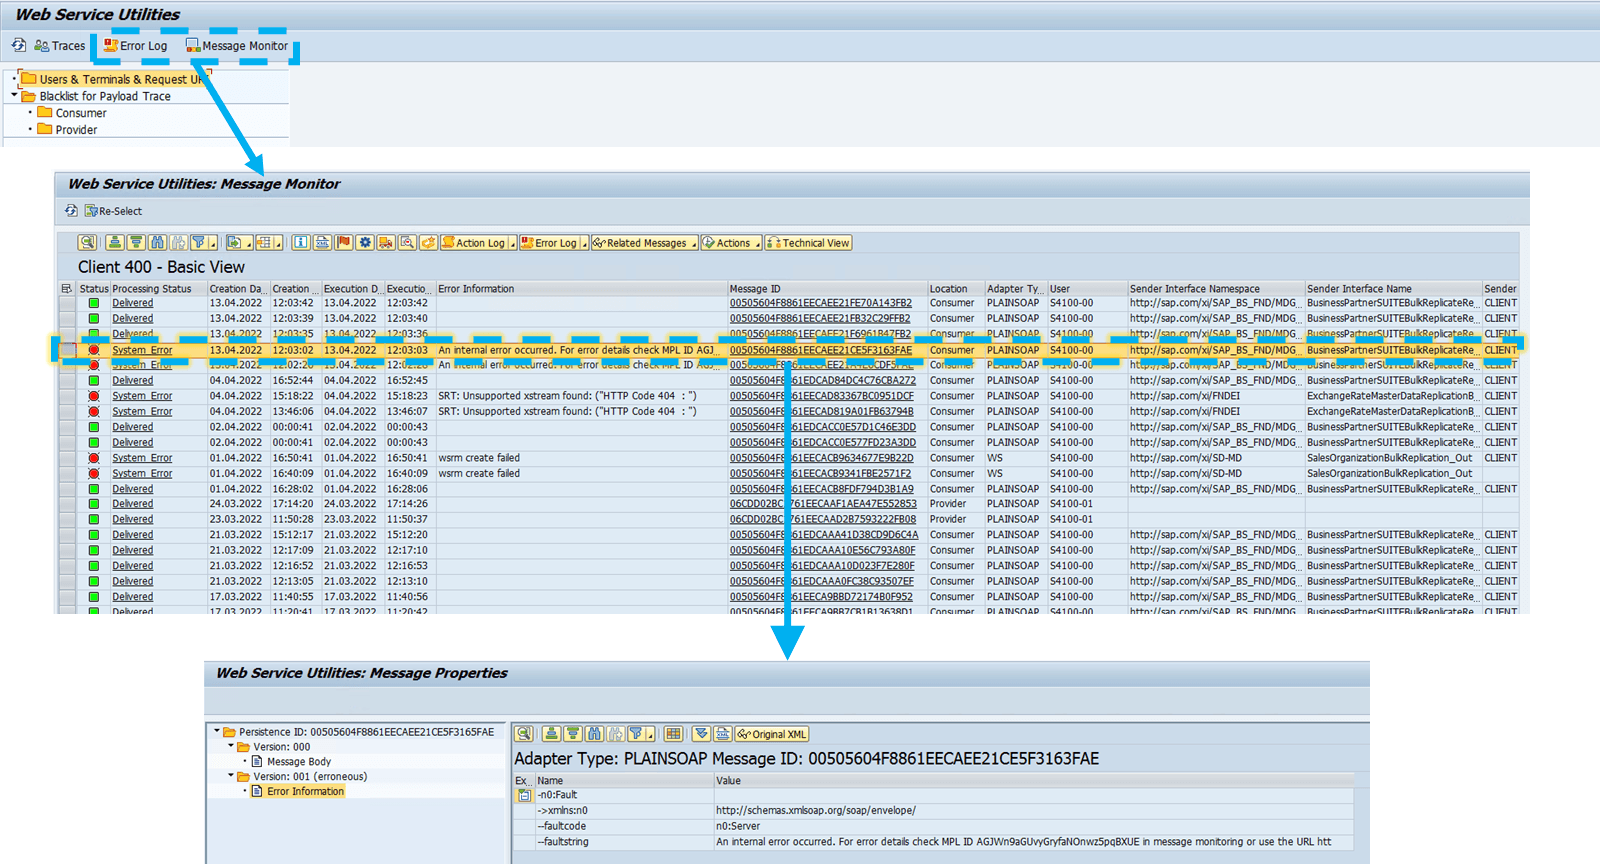
Task: Open the filter dropdown arrow in Message Monitor
Action: (x=213, y=244)
